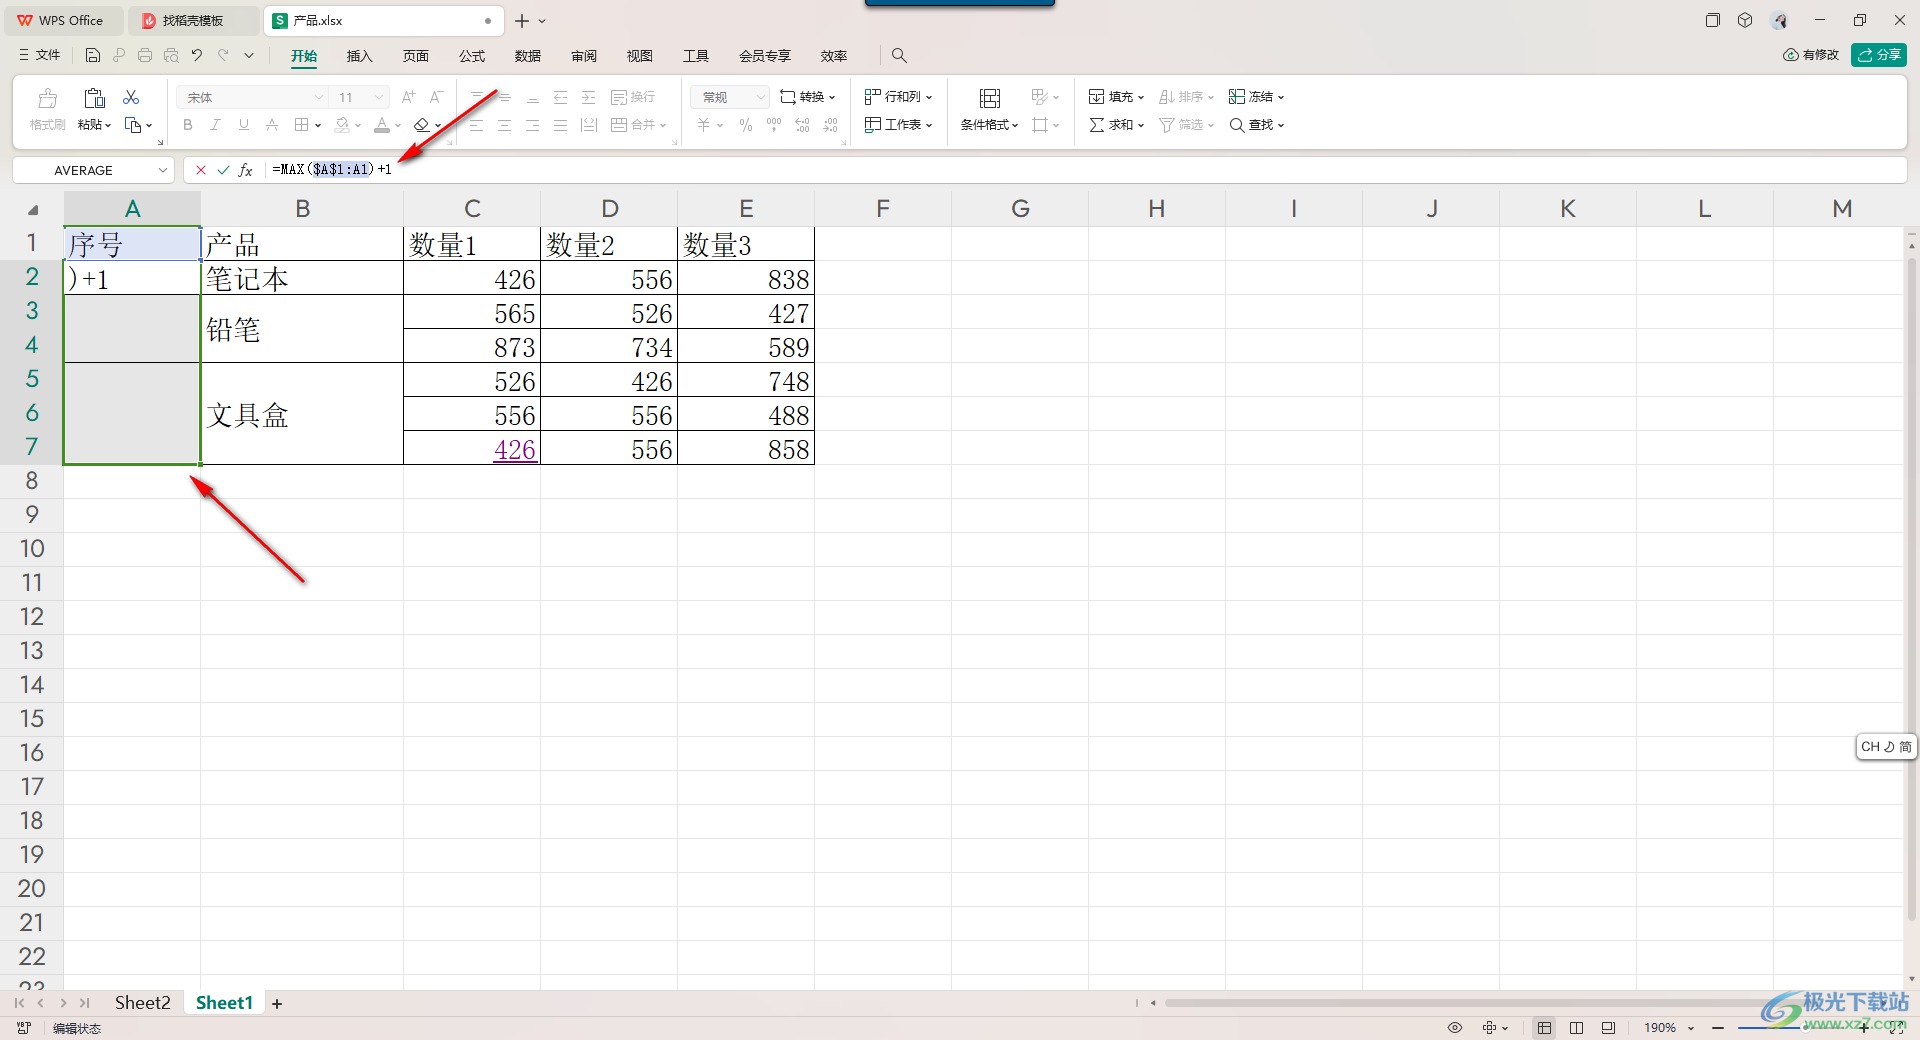Click the Borders icon
Viewport: 1920px width, 1040px height.
(302, 125)
